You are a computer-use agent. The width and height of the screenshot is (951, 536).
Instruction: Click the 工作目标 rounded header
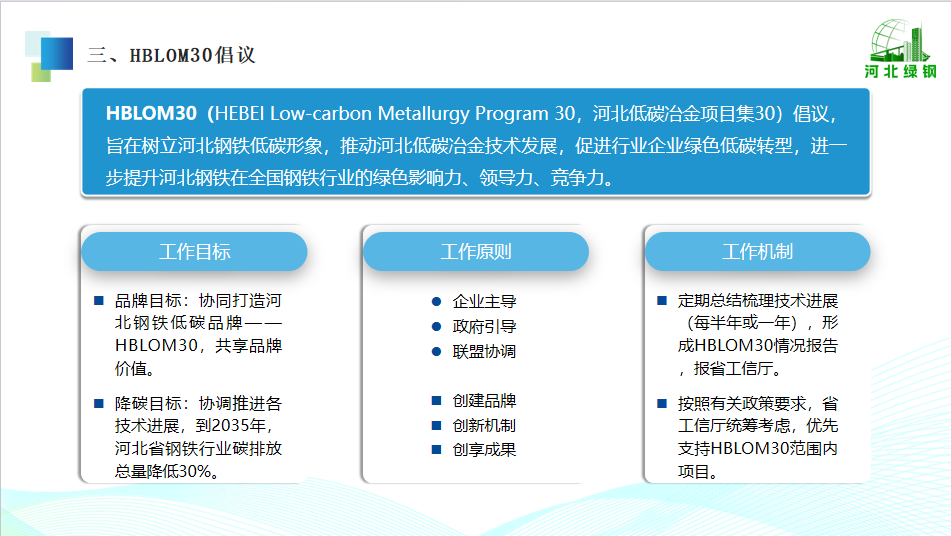(x=194, y=251)
